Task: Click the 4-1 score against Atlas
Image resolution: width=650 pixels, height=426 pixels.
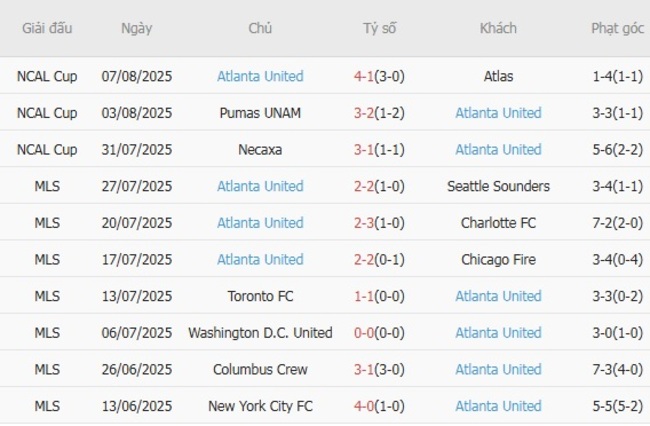Action: [364, 76]
